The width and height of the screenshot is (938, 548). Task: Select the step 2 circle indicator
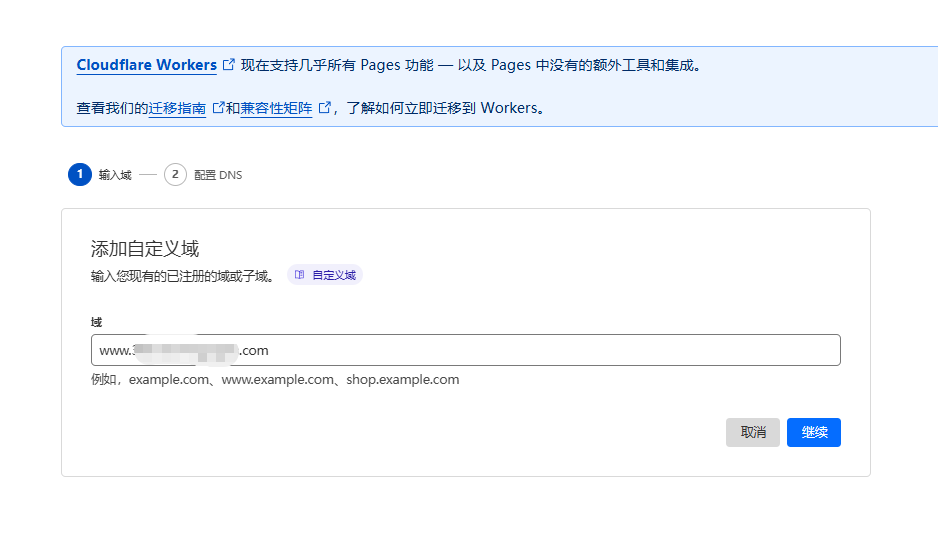click(x=175, y=175)
